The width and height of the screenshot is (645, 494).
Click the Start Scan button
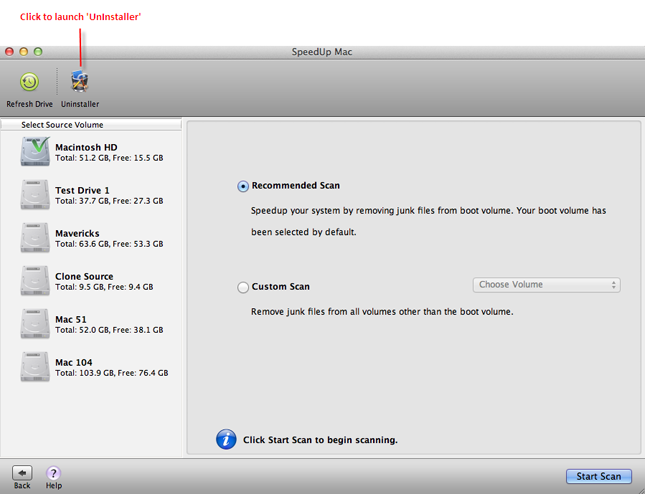(599, 476)
